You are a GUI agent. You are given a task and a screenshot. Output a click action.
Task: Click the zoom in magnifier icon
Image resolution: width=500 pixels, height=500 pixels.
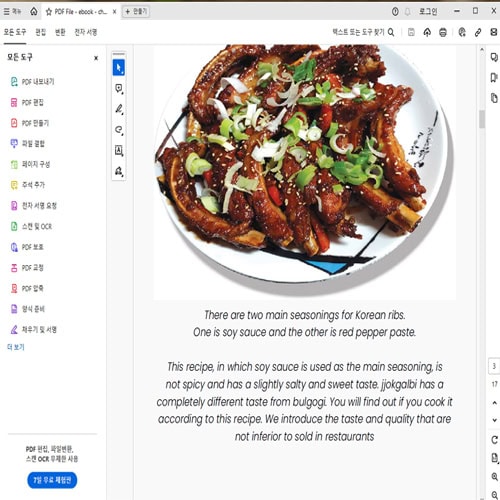pos(494,477)
